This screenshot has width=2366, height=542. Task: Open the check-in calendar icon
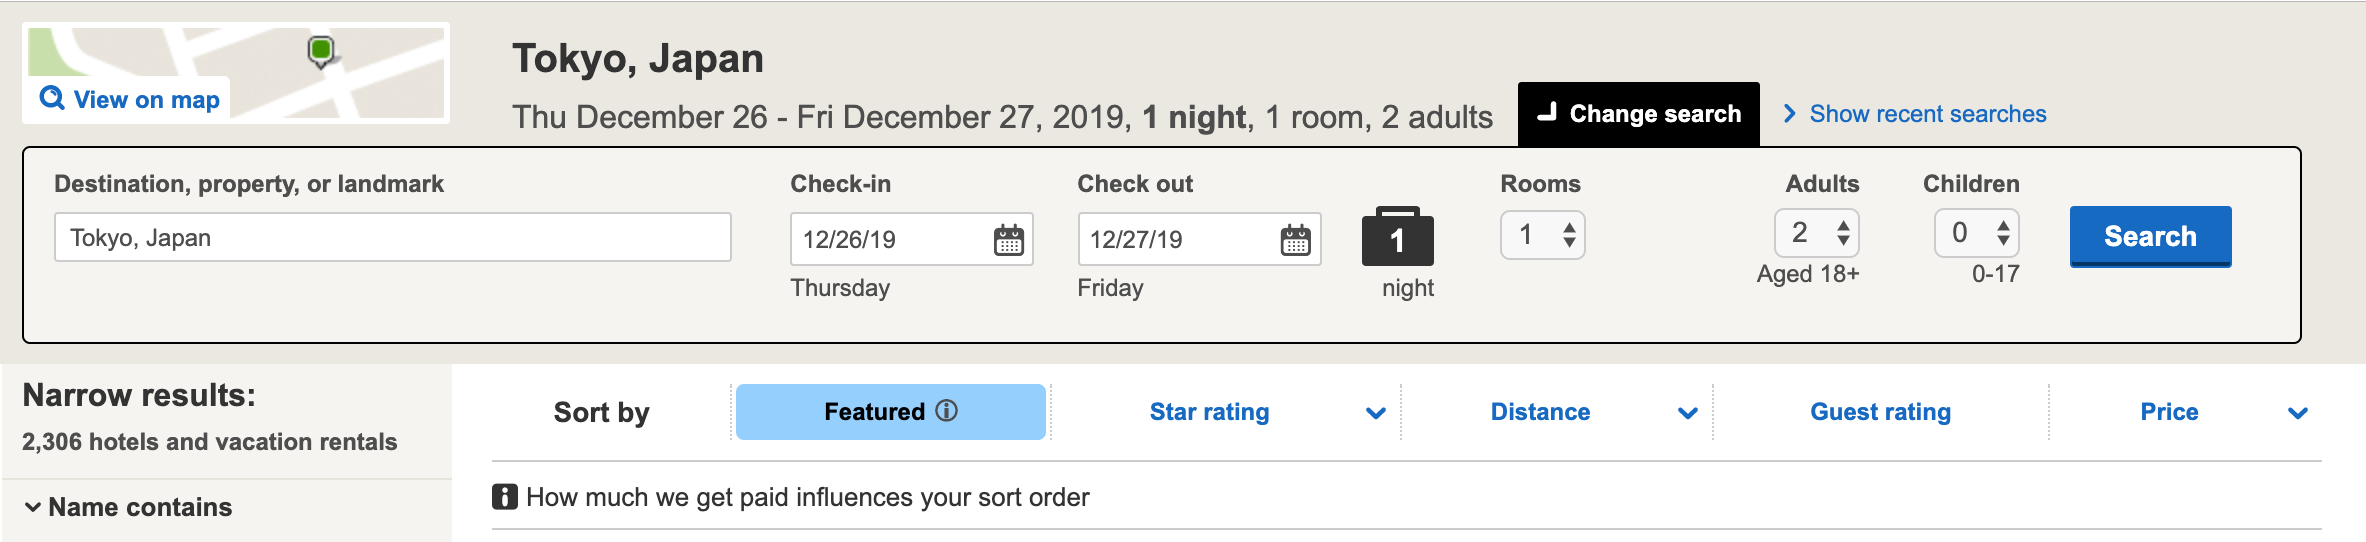(1008, 240)
